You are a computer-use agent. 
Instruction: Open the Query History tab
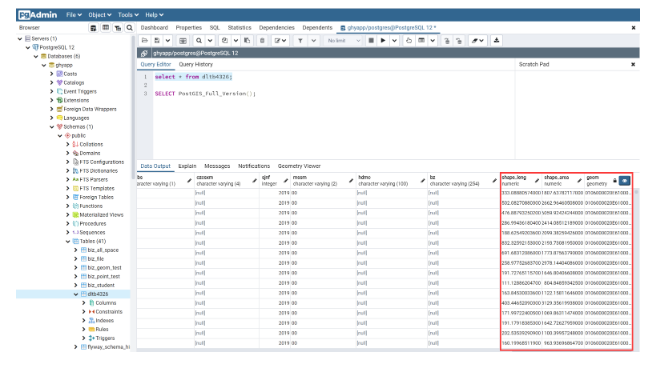pos(196,64)
